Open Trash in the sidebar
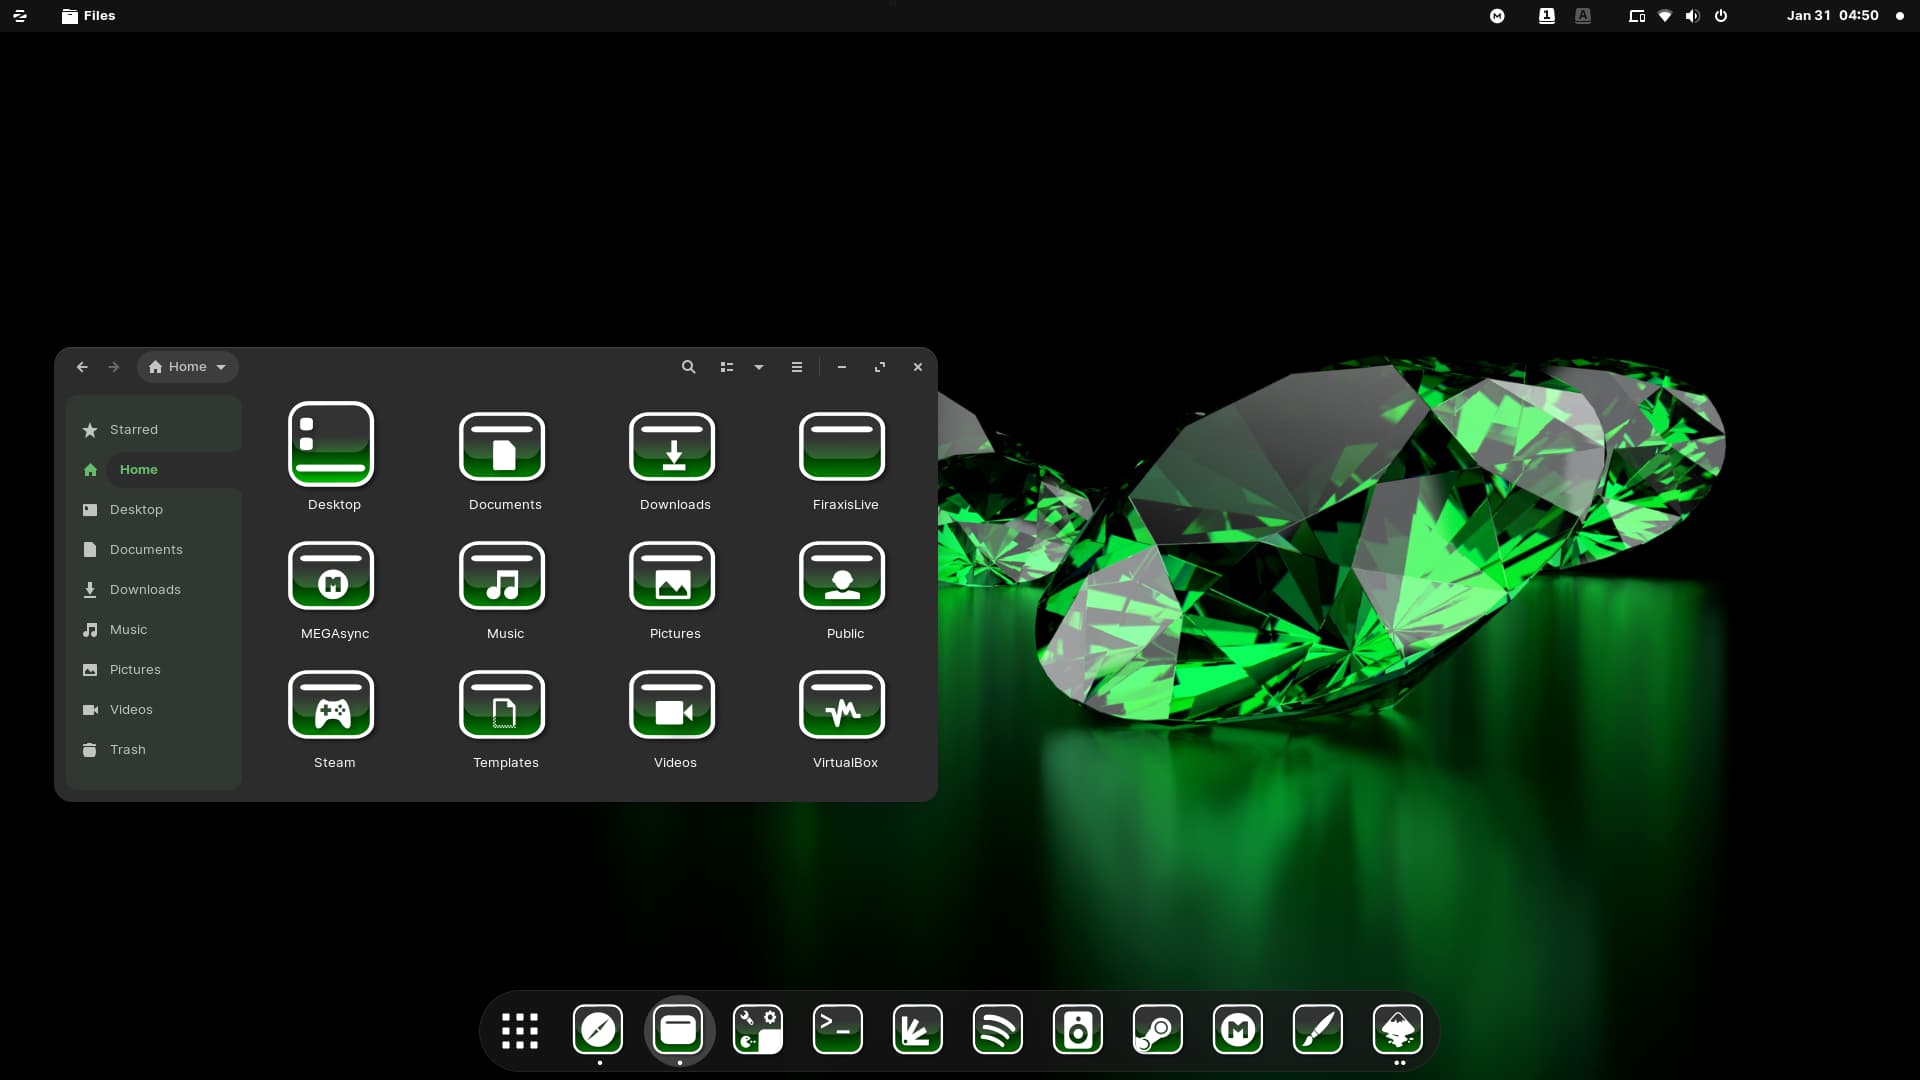 (154, 750)
